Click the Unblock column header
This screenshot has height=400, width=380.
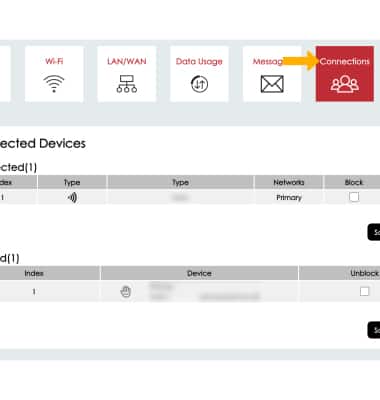pos(340,273)
